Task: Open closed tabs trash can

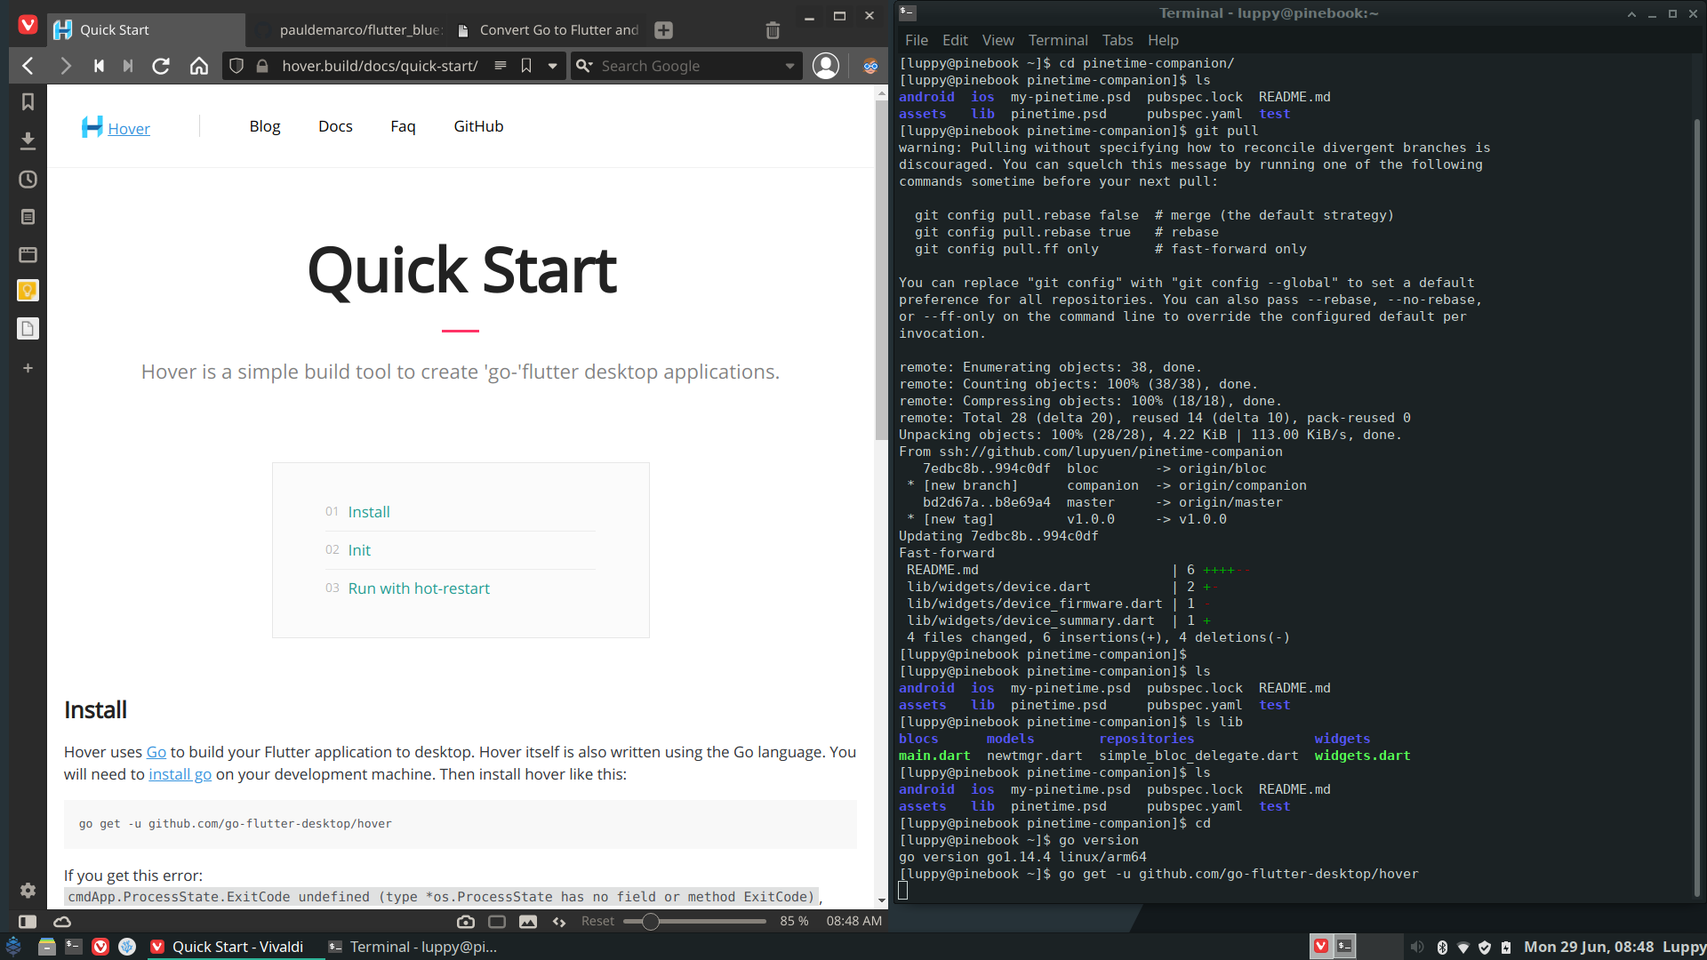Action: pyautogui.click(x=772, y=30)
